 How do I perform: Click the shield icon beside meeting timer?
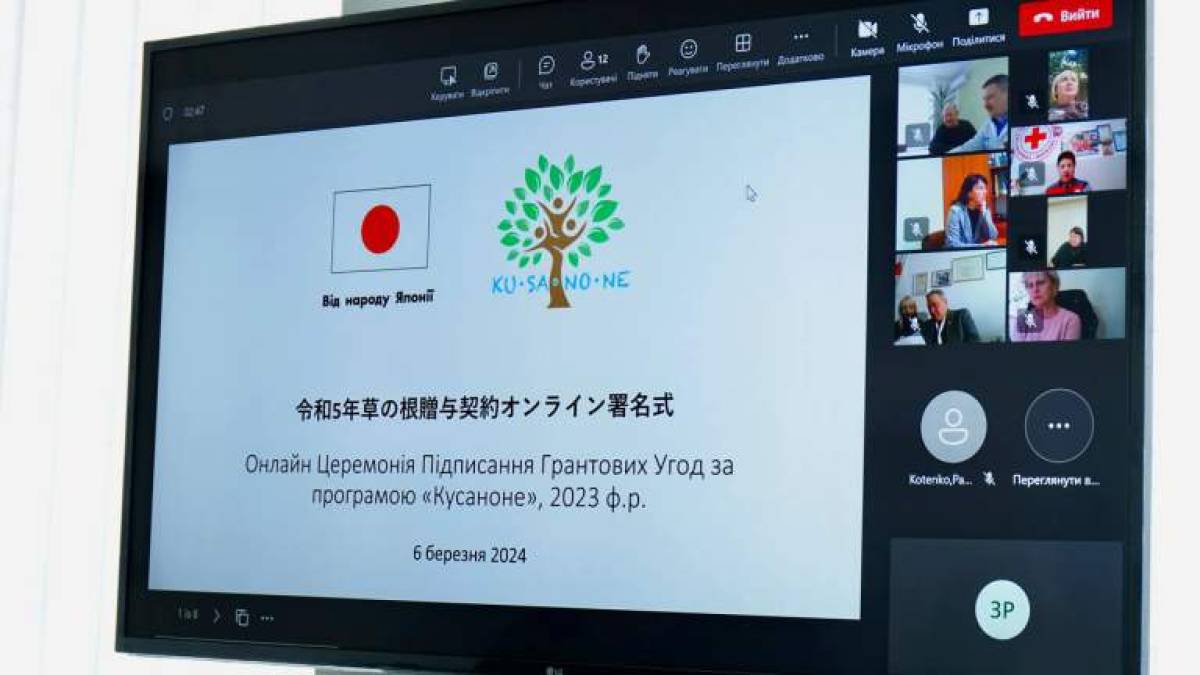pyautogui.click(x=168, y=113)
